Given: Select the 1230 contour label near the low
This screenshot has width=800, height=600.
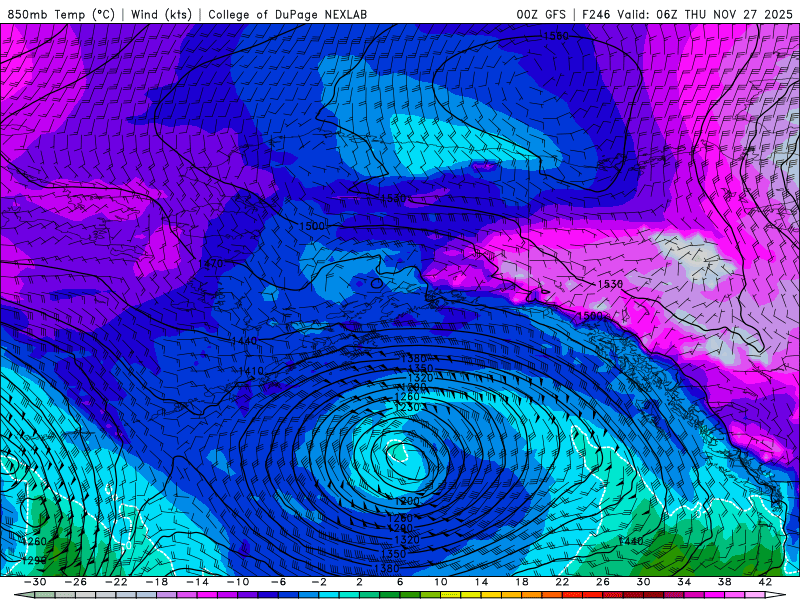Looking at the screenshot, I should [407, 407].
